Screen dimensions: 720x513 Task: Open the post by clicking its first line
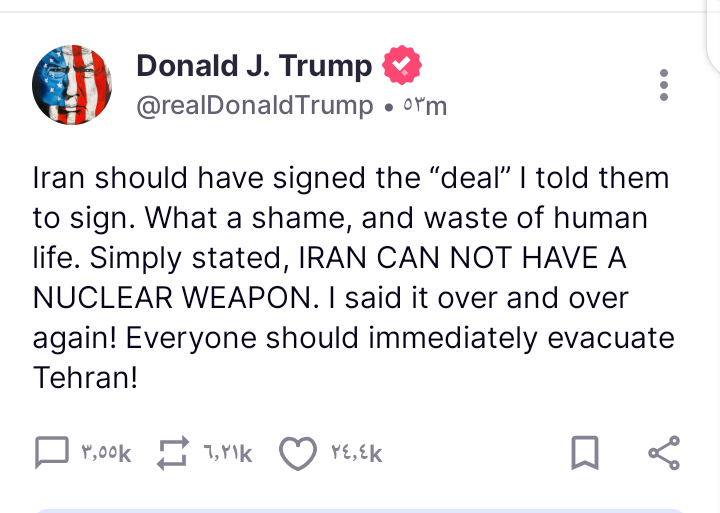point(351,178)
